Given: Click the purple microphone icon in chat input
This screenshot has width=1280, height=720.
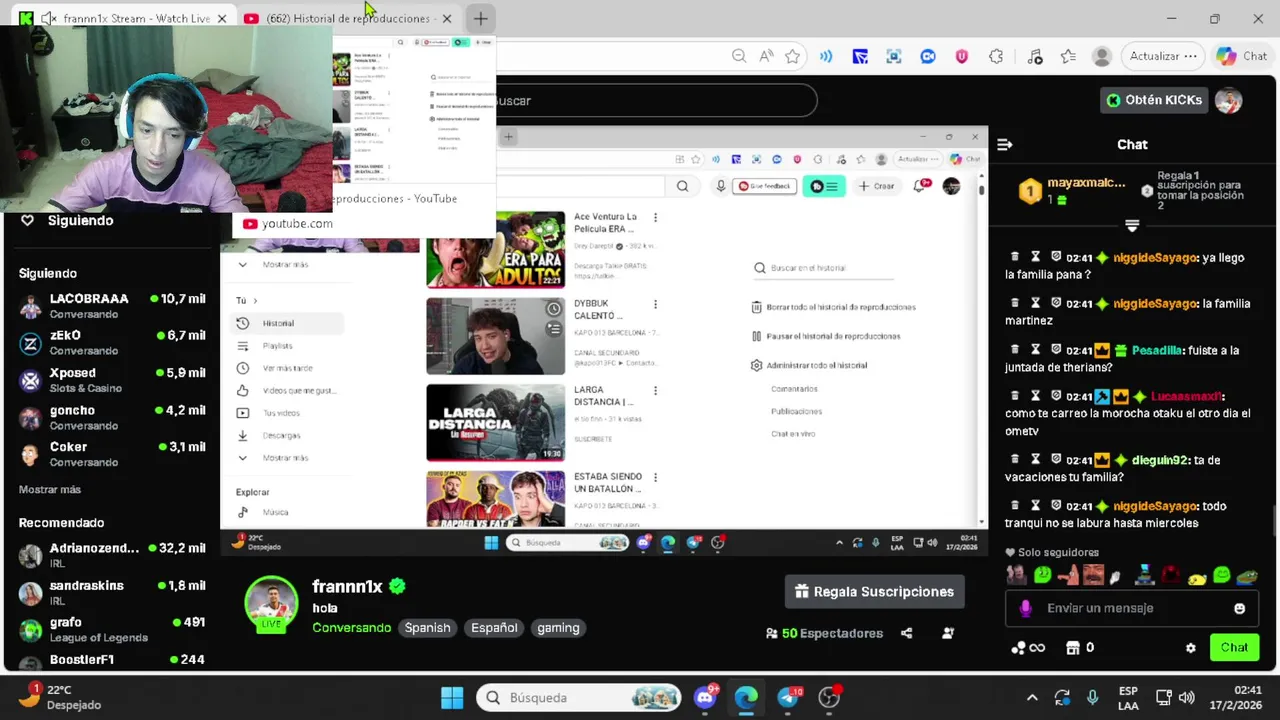Looking at the screenshot, I should pyautogui.click(x=1025, y=608).
